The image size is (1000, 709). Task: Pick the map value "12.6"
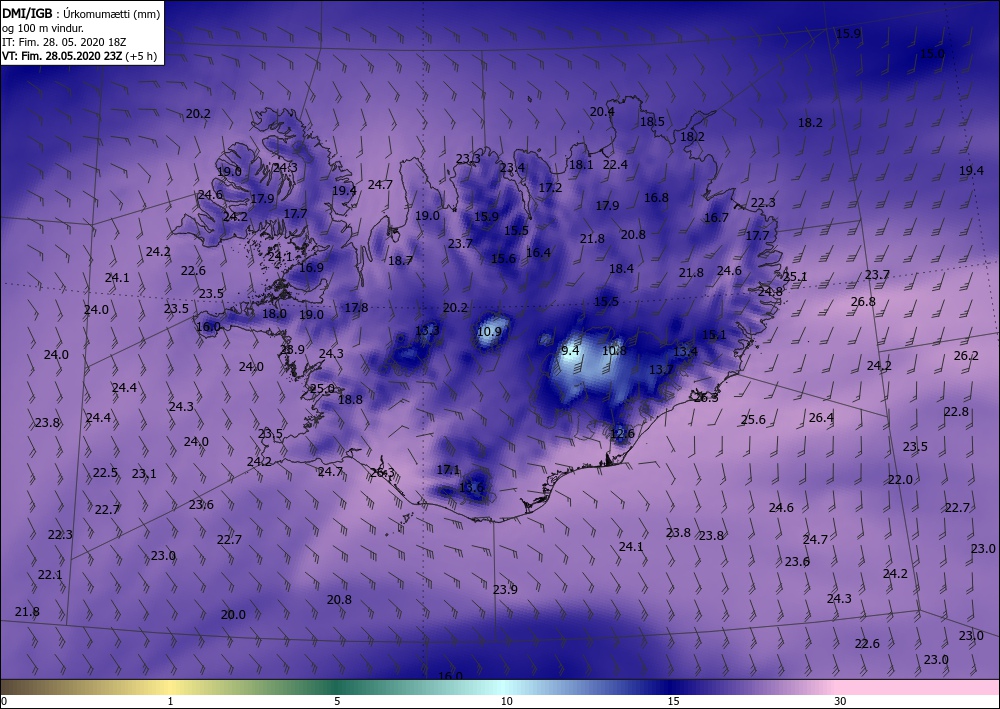pos(622,434)
